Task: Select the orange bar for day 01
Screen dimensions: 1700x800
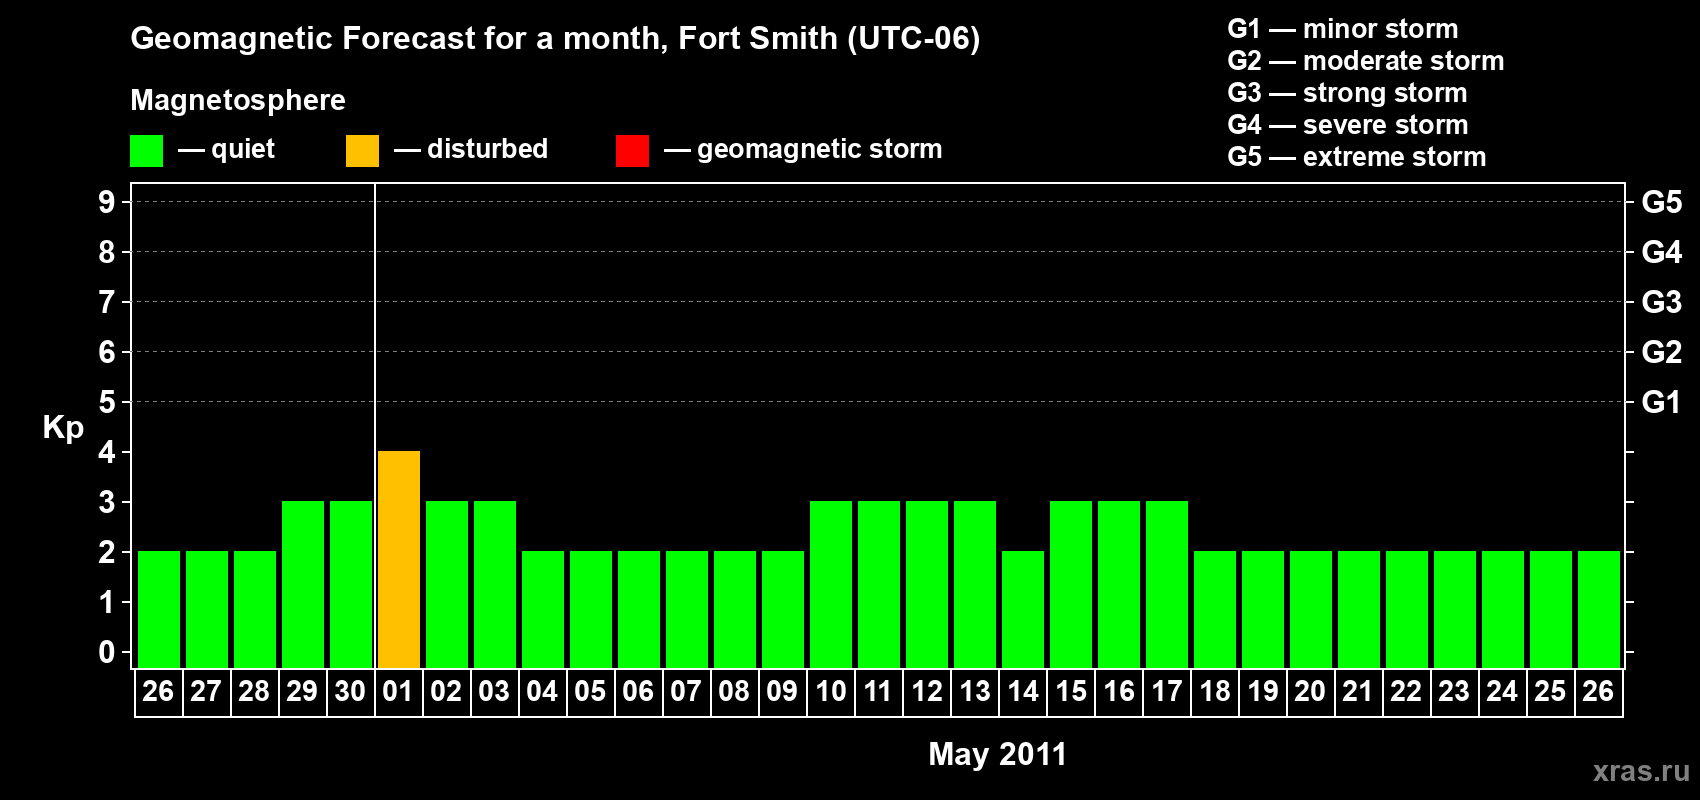Action: [x=399, y=560]
